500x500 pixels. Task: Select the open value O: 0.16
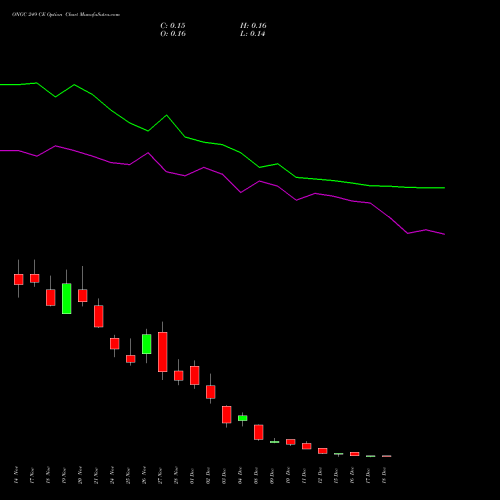point(173,34)
